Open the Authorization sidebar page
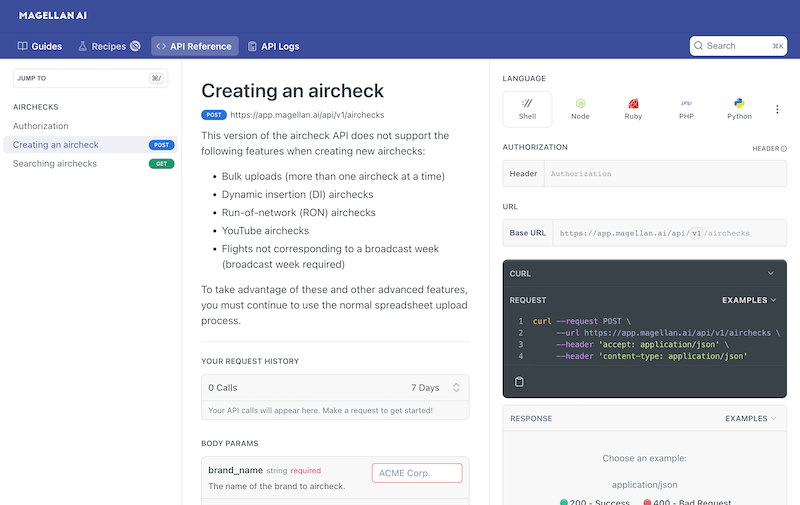The height and width of the screenshot is (505, 800). tap(41, 126)
